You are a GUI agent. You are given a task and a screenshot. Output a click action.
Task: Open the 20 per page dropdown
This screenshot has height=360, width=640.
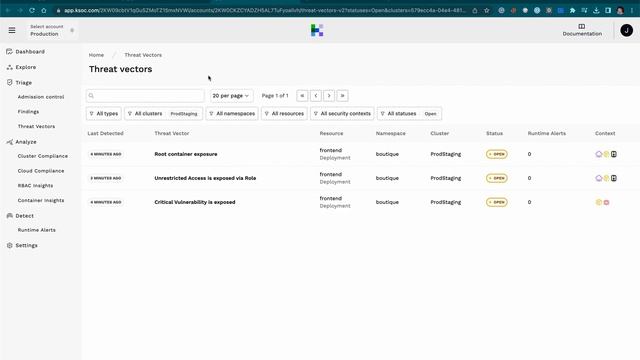[231, 96]
